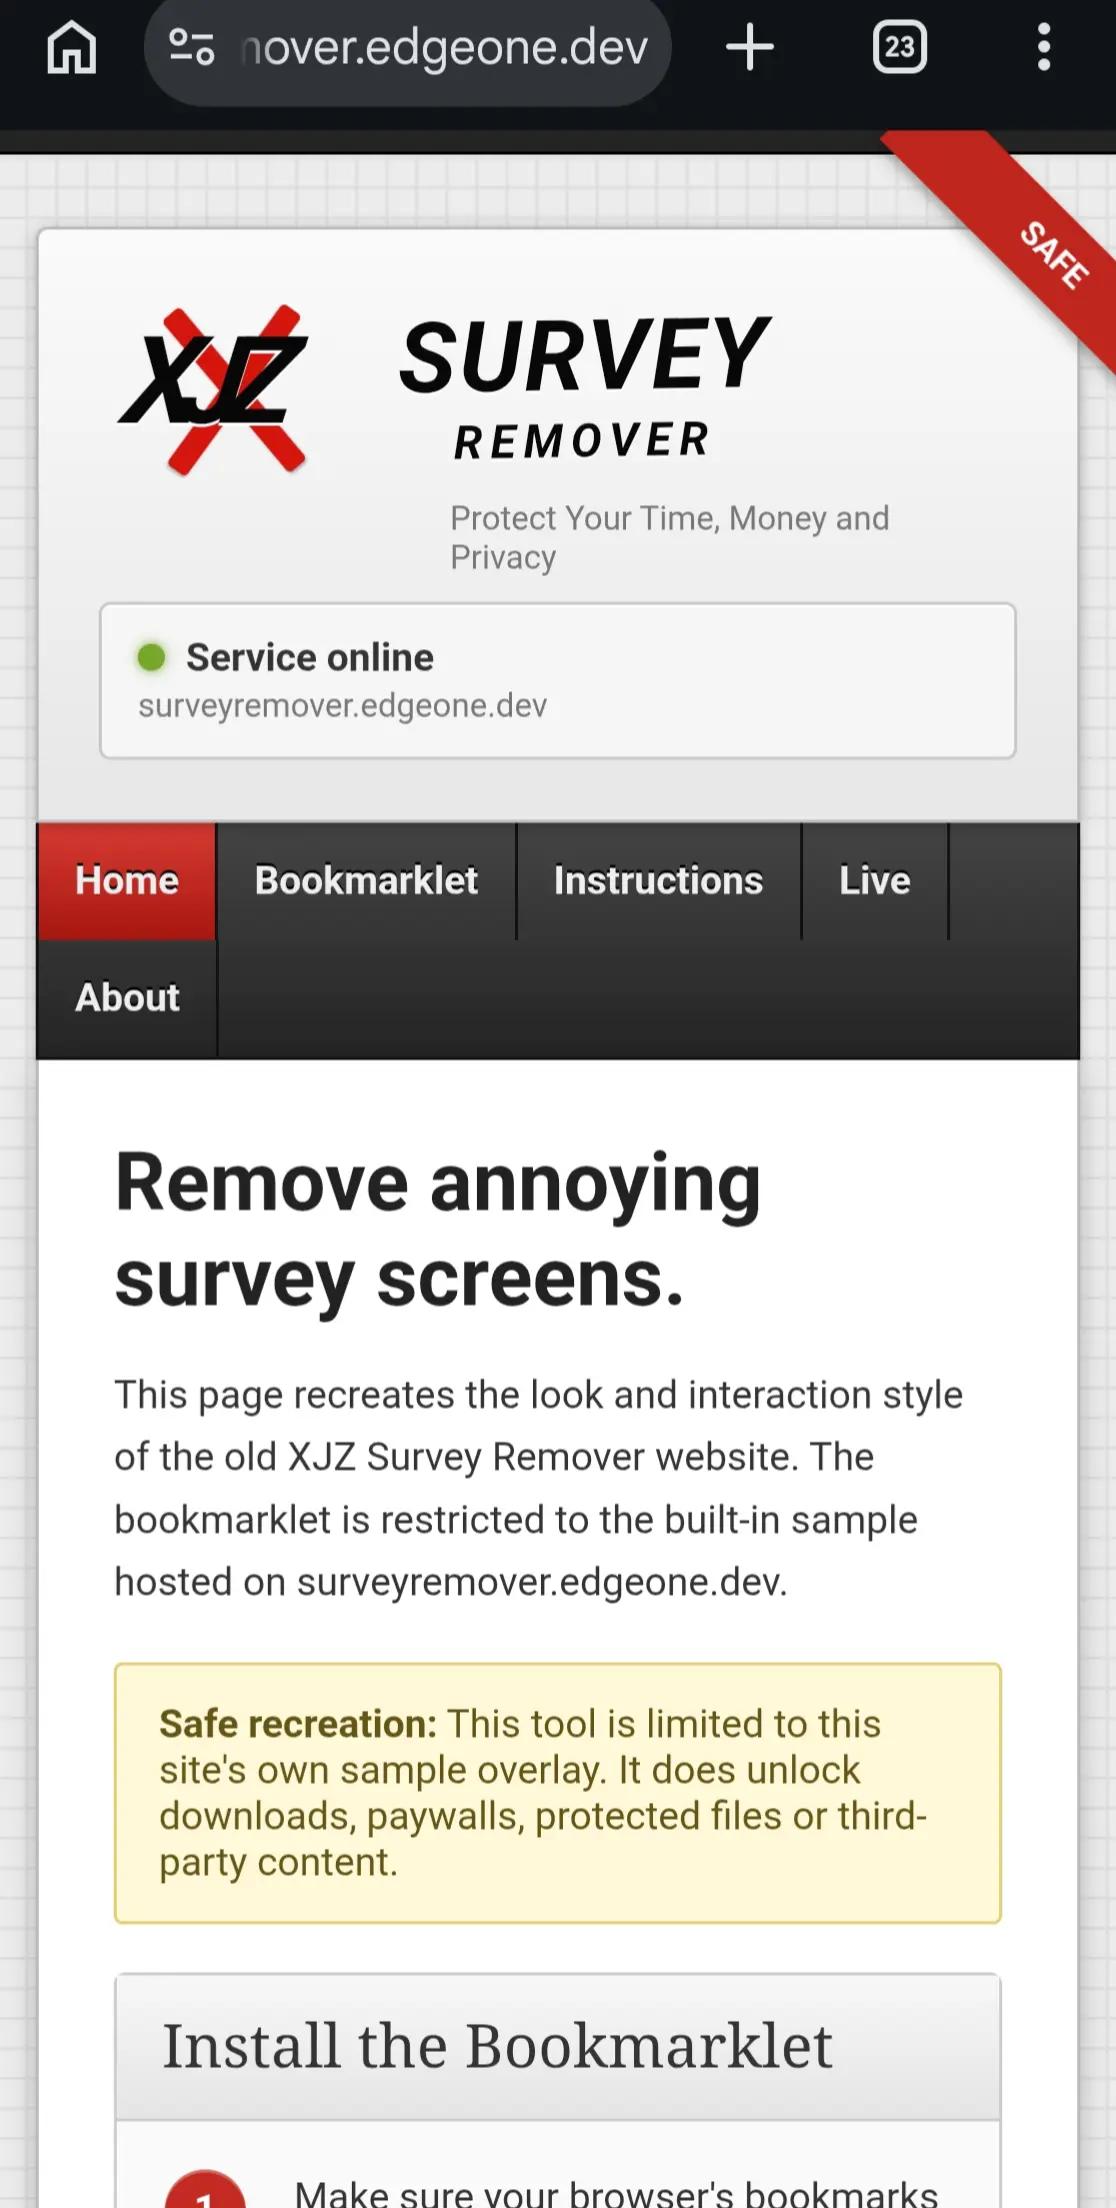1116x2208 pixels.
Task: Click the Install the Bookmarklet header
Action: (x=558, y=2046)
